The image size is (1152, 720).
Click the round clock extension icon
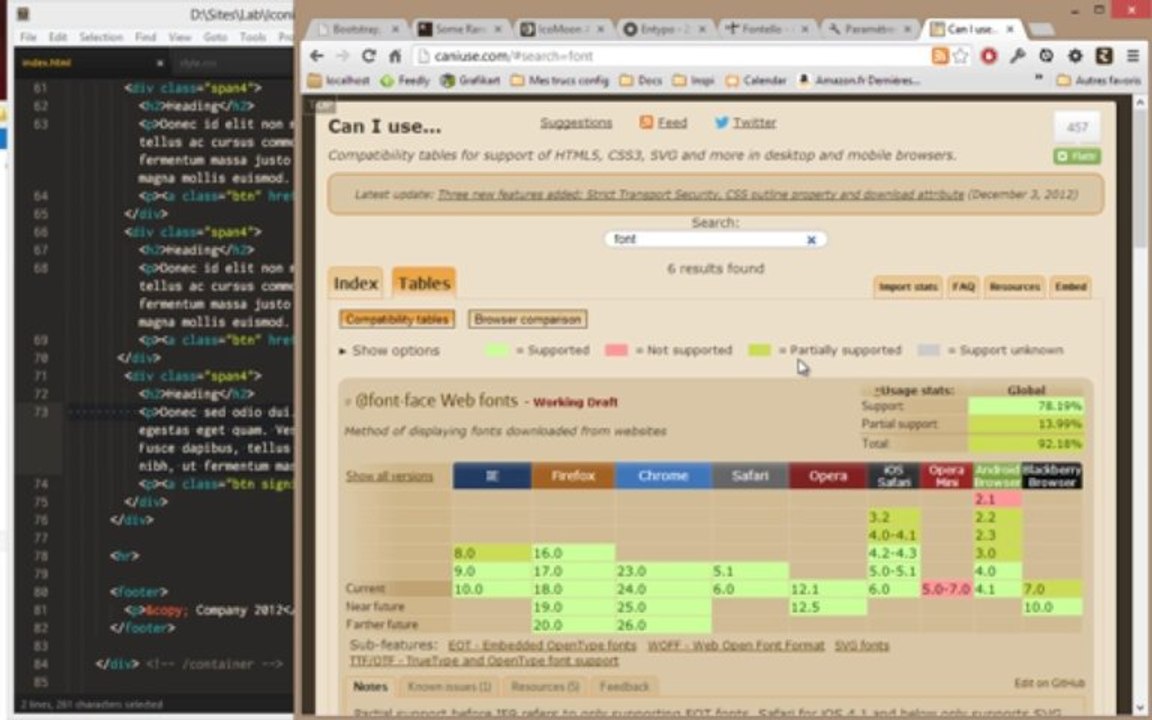coord(1046,56)
